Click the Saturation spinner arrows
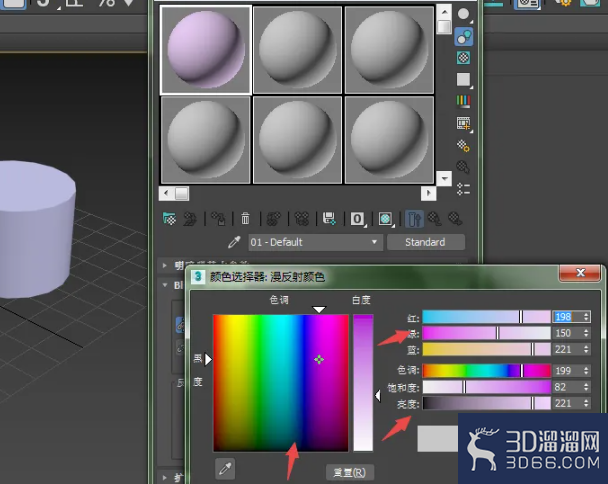 pyautogui.click(x=586, y=387)
